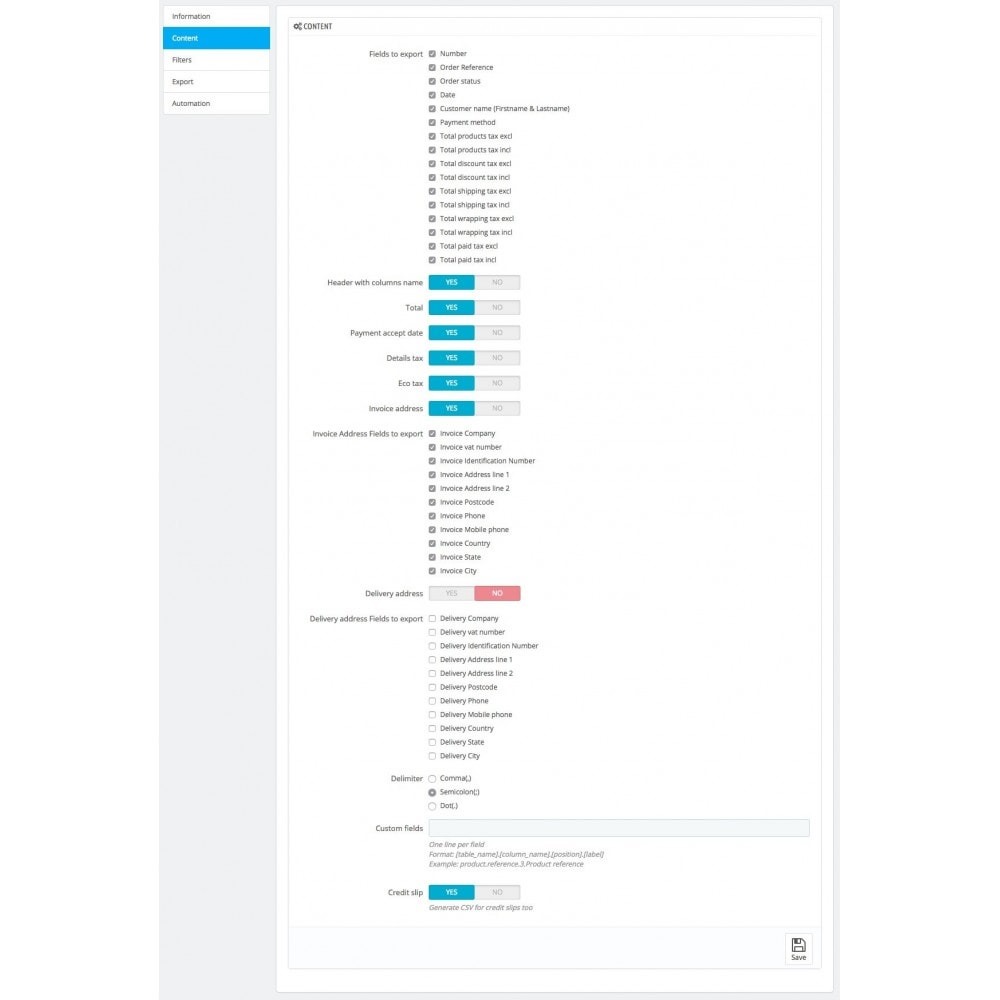The width and height of the screenshot is (1000, 1000).
Task: Disable the Credit slip option
Action: pyautogui.click(x=497, y=891)
